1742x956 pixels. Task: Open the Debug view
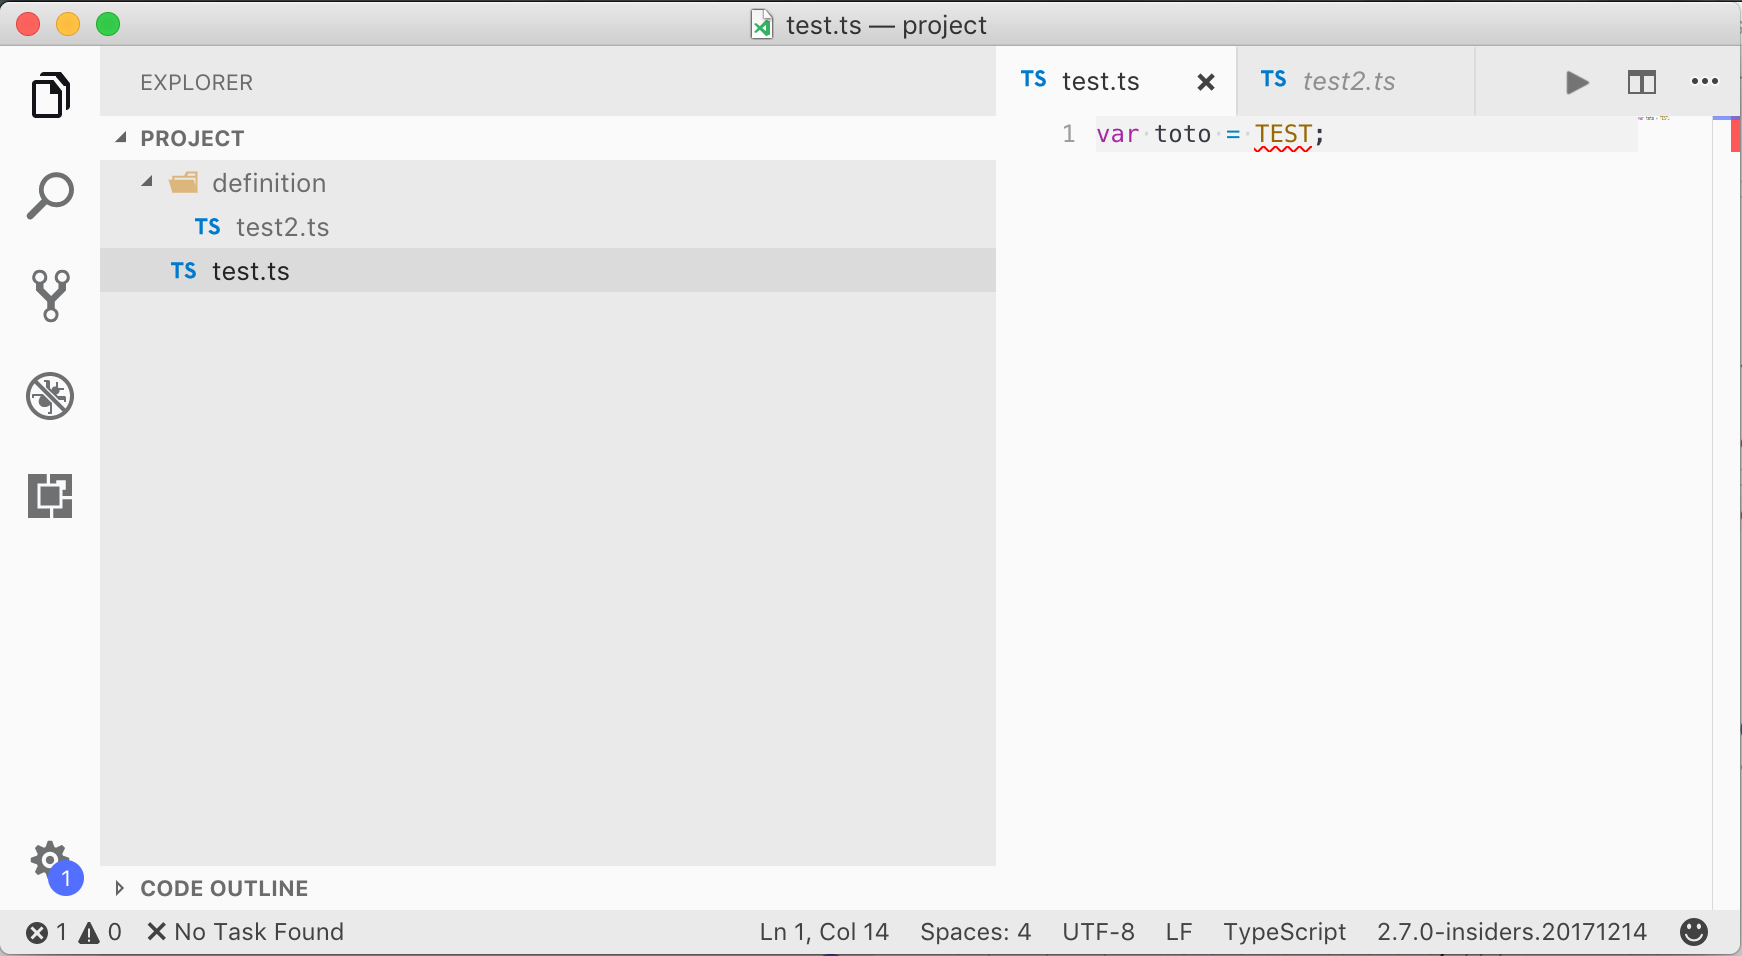(50, 395)
